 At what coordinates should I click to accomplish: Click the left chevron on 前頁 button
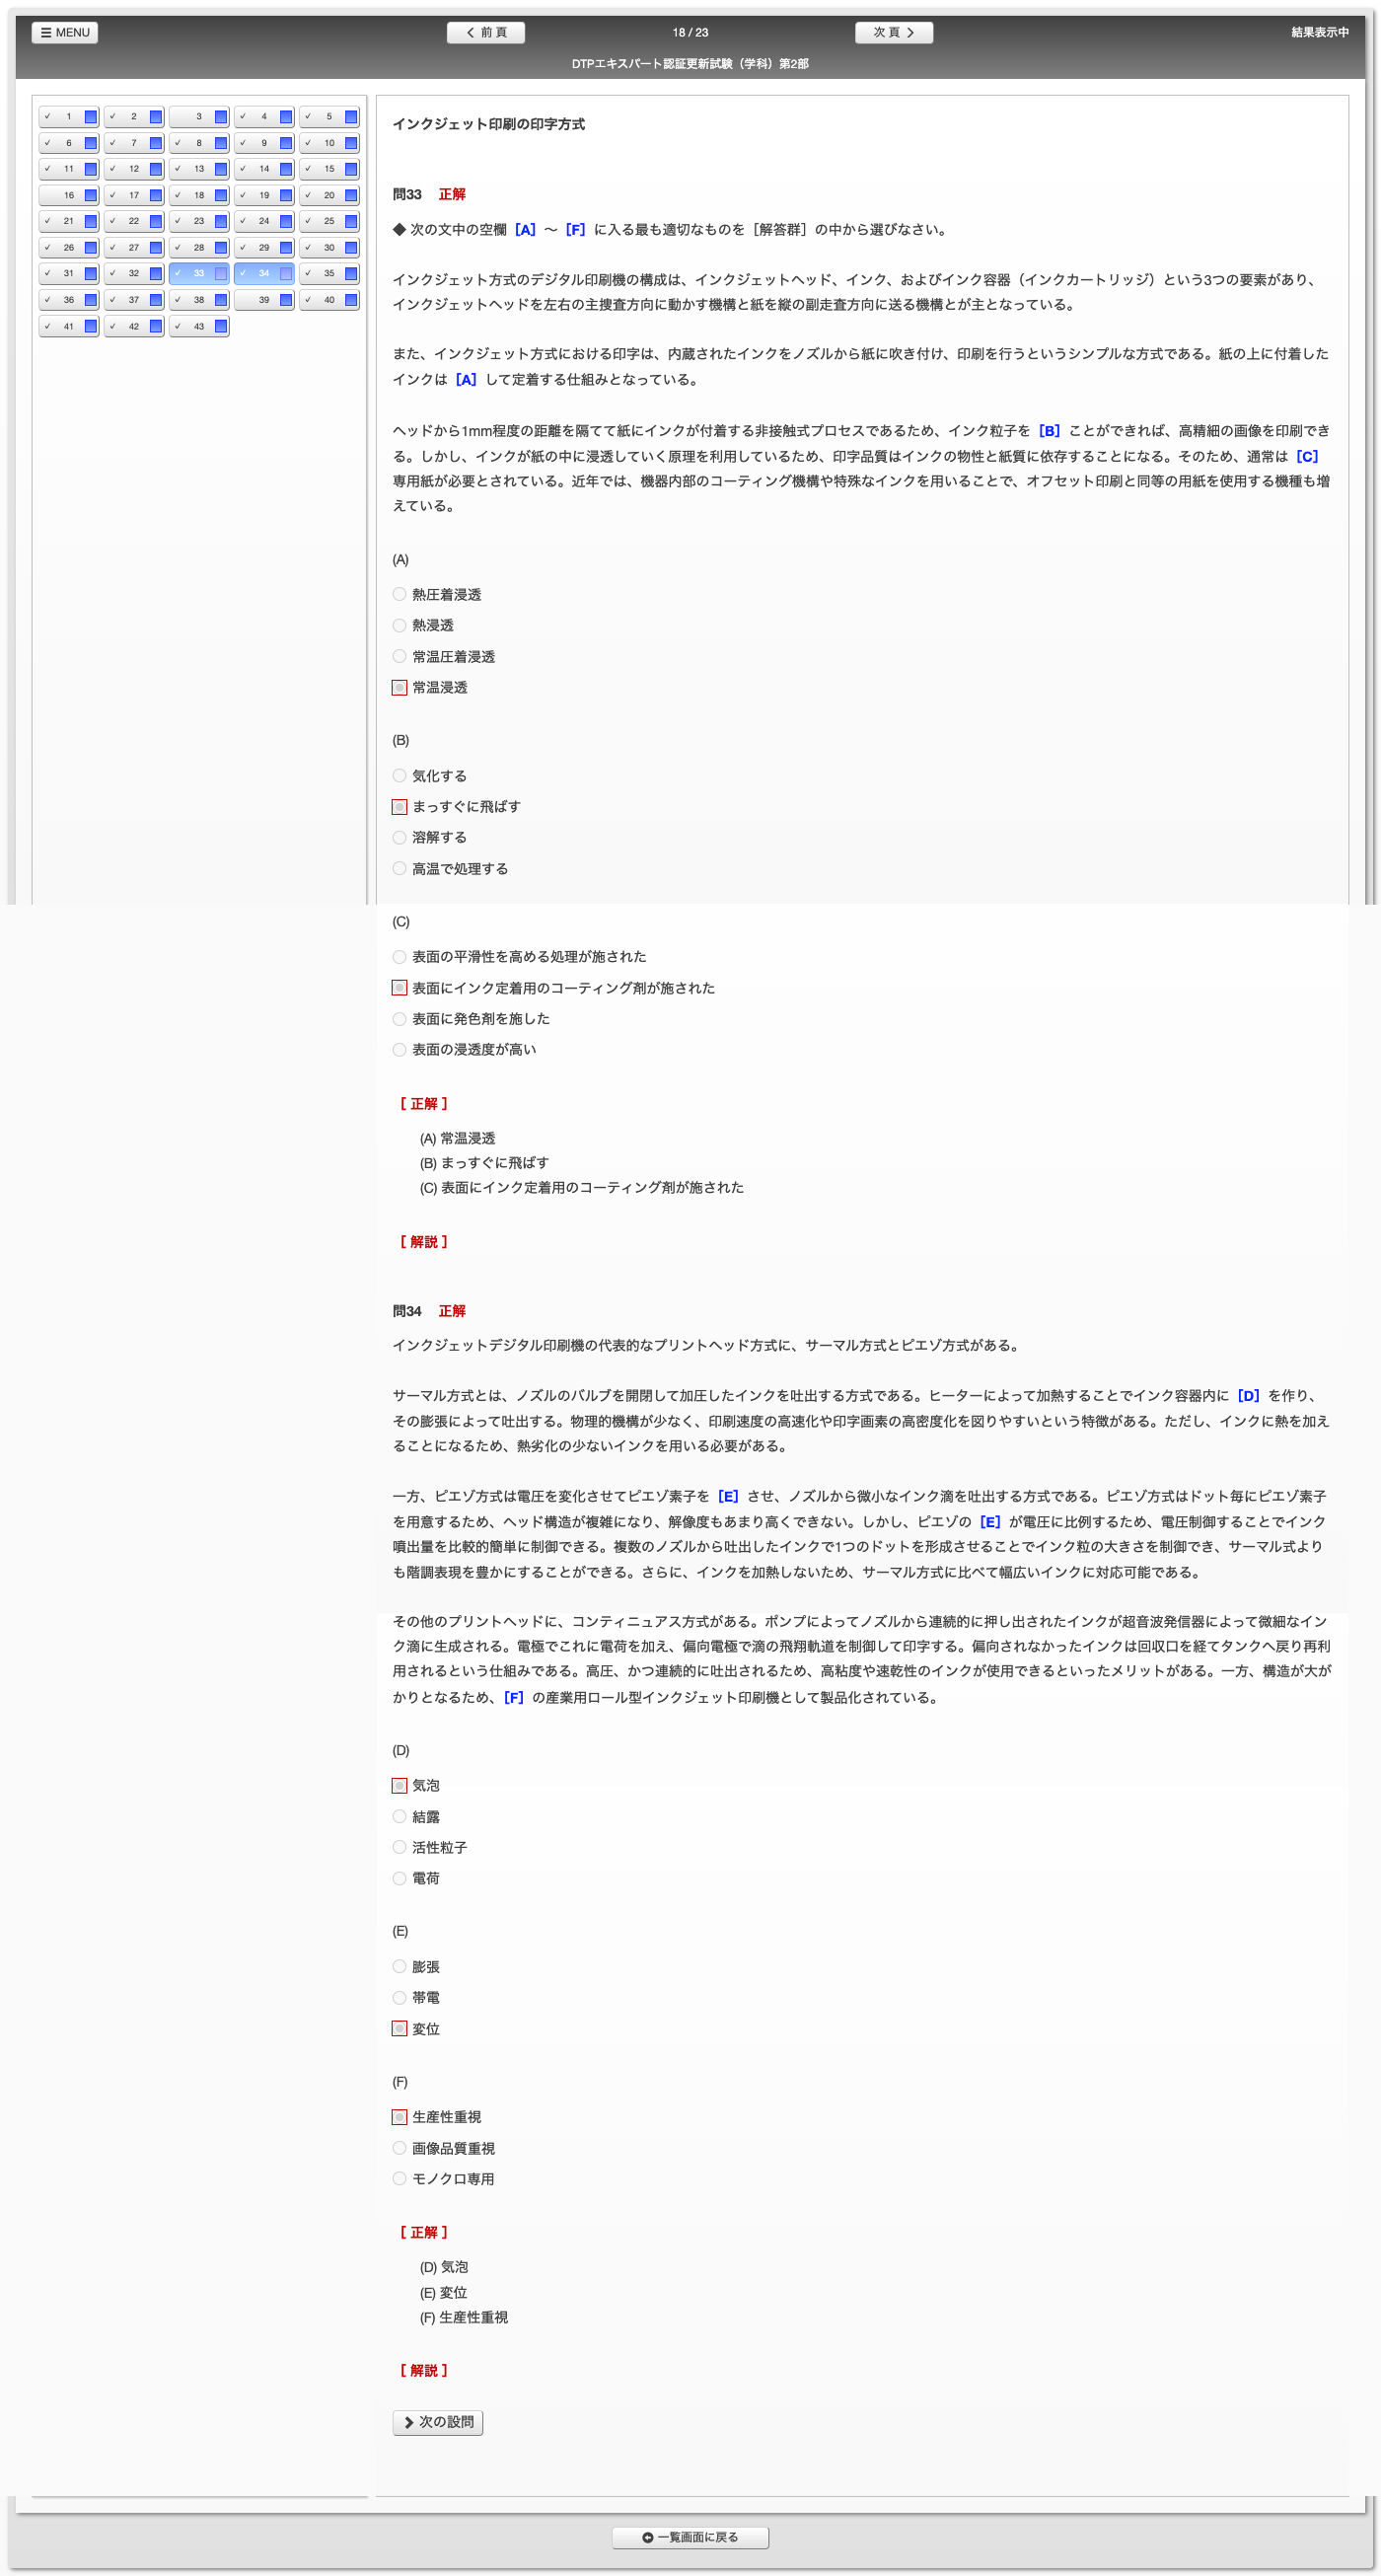point(470,33)
